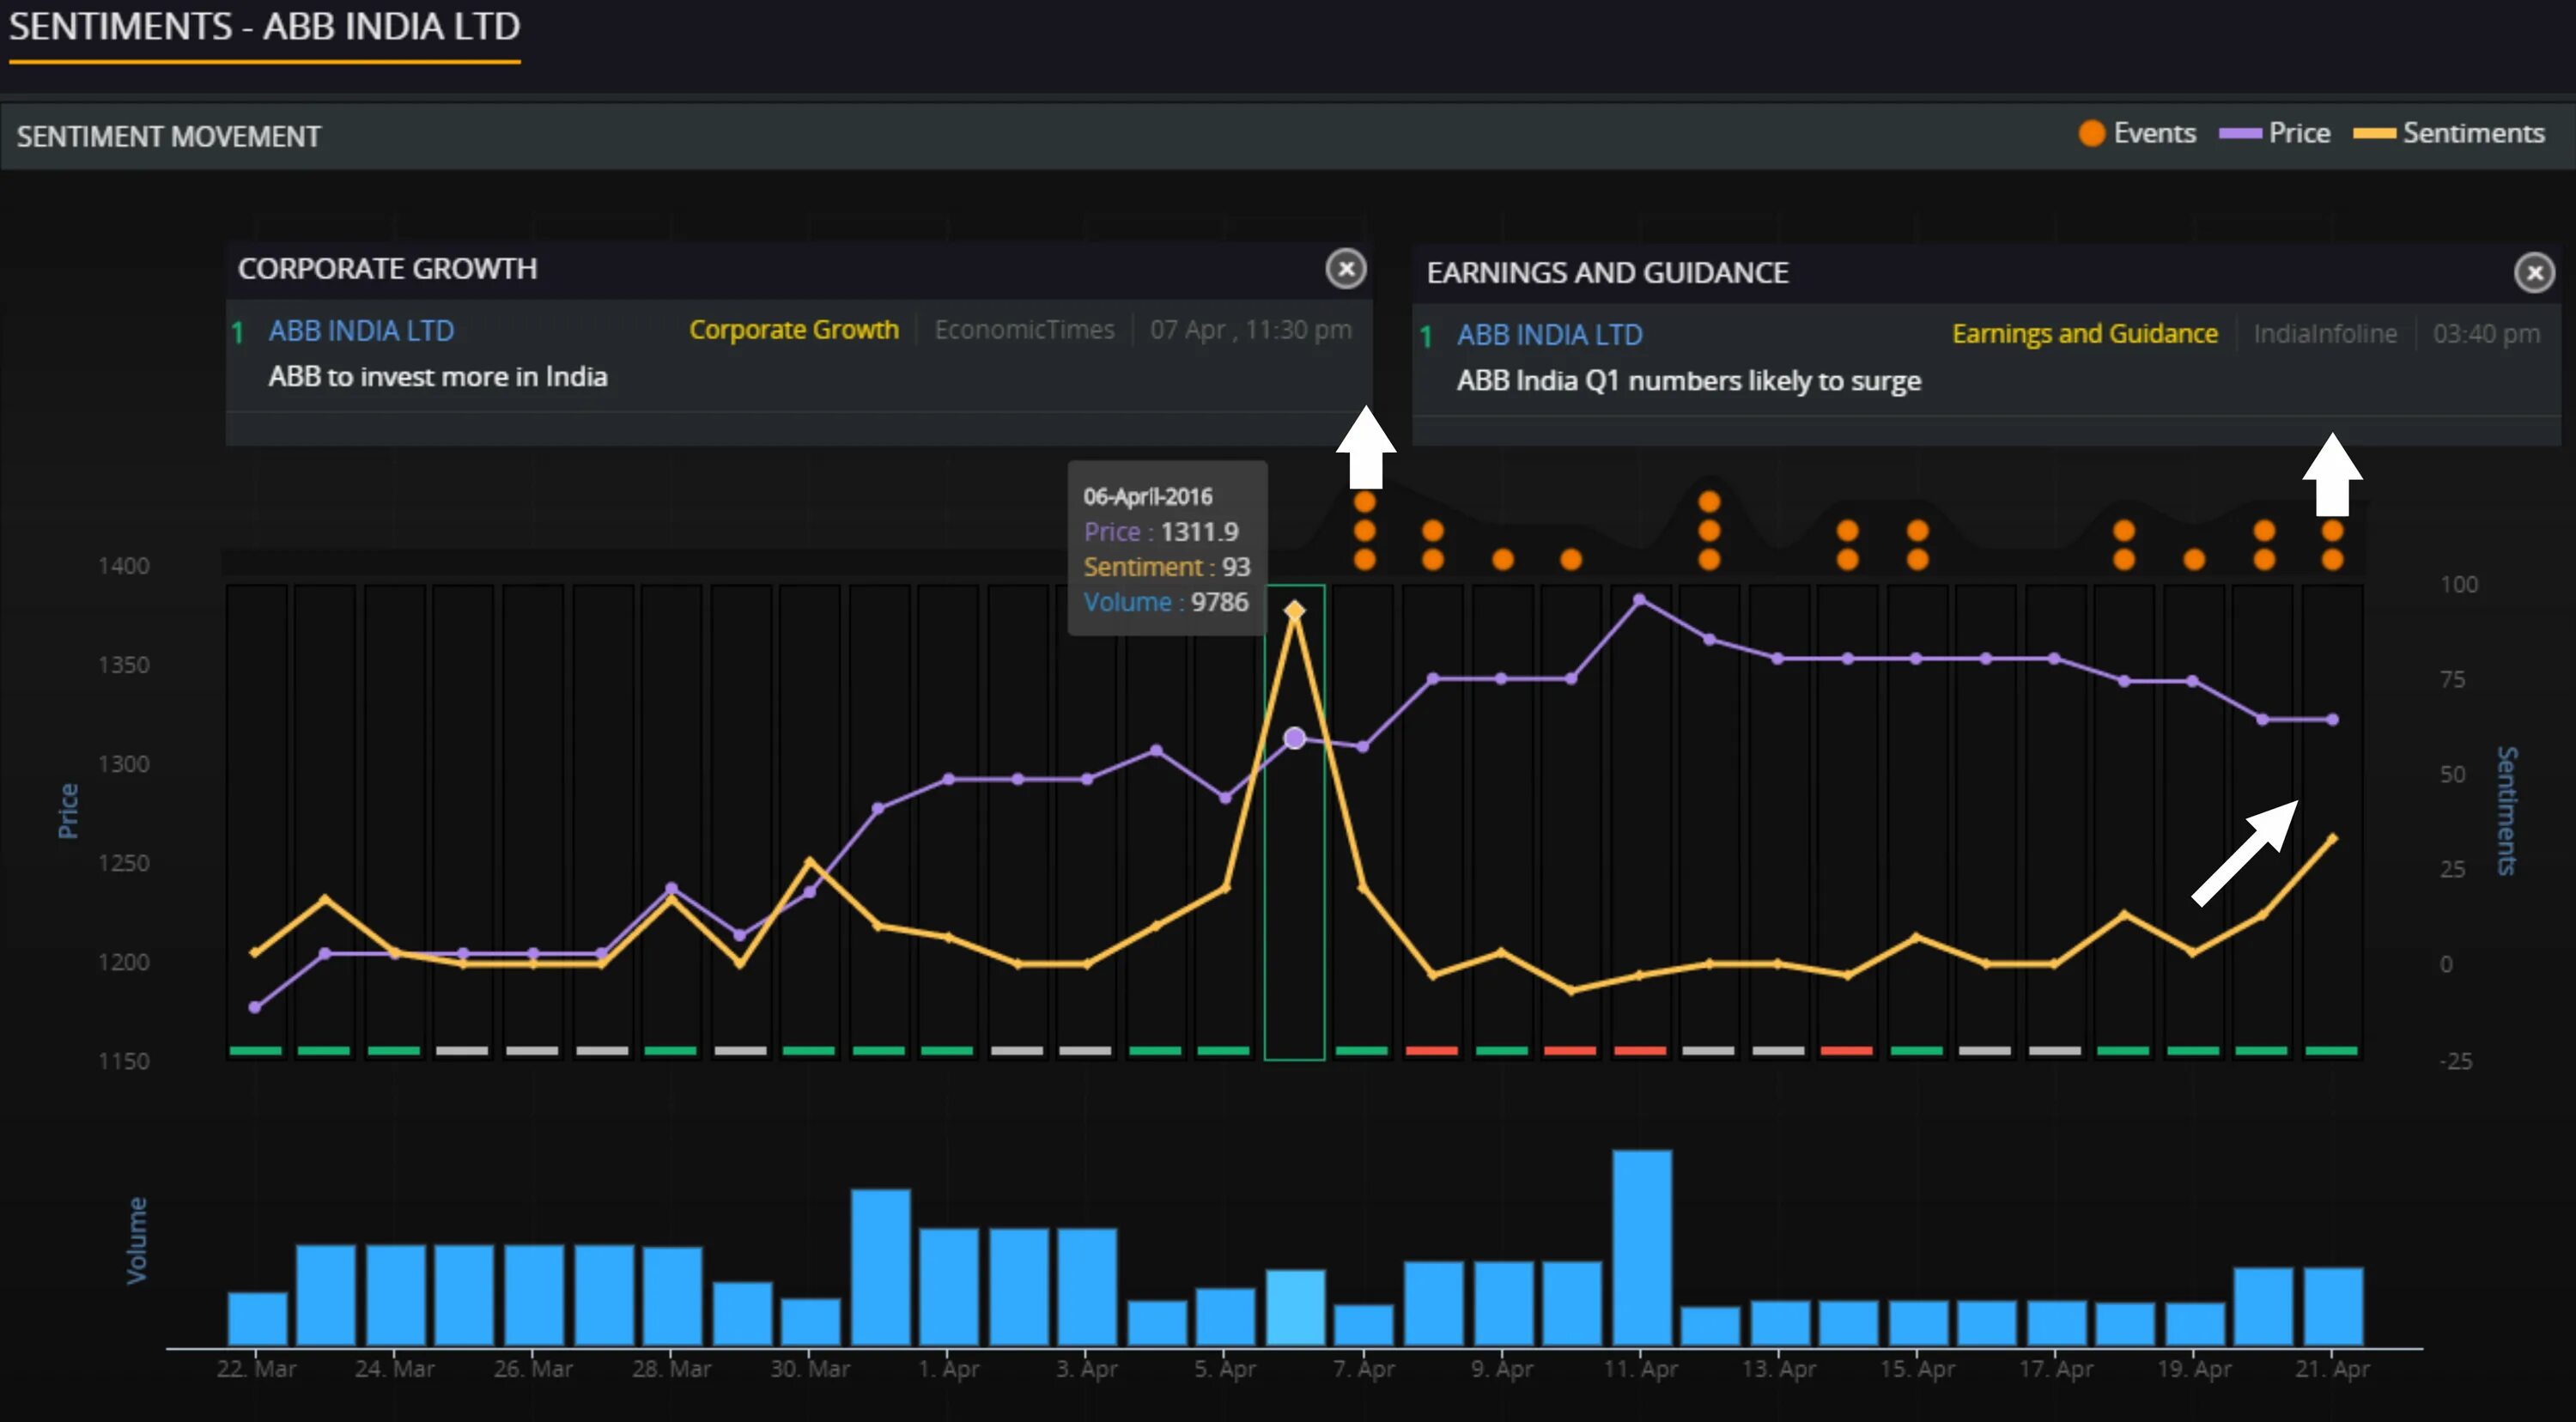Select the last price point on 21 Apr
The width and height of the screenshot is (2576, 1422).
2333,720
